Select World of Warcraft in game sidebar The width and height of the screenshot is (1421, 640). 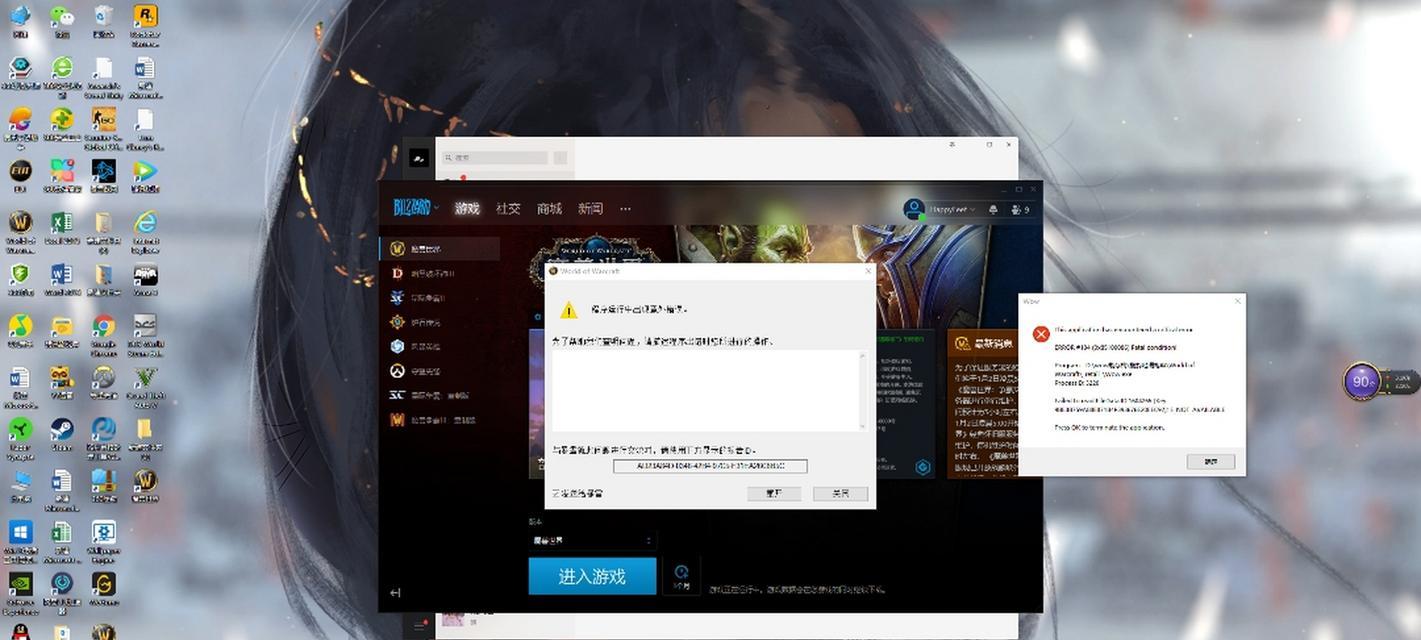pyautogui.click(x=440, y=249)
